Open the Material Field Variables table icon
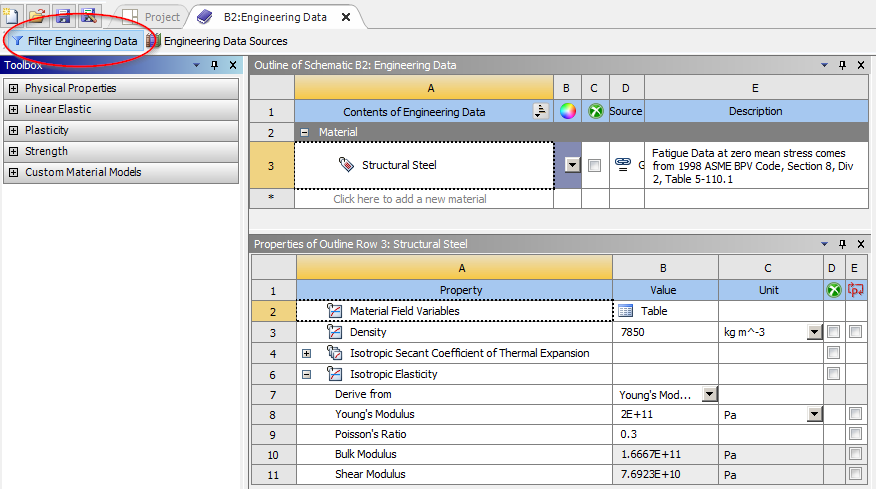 627,311
